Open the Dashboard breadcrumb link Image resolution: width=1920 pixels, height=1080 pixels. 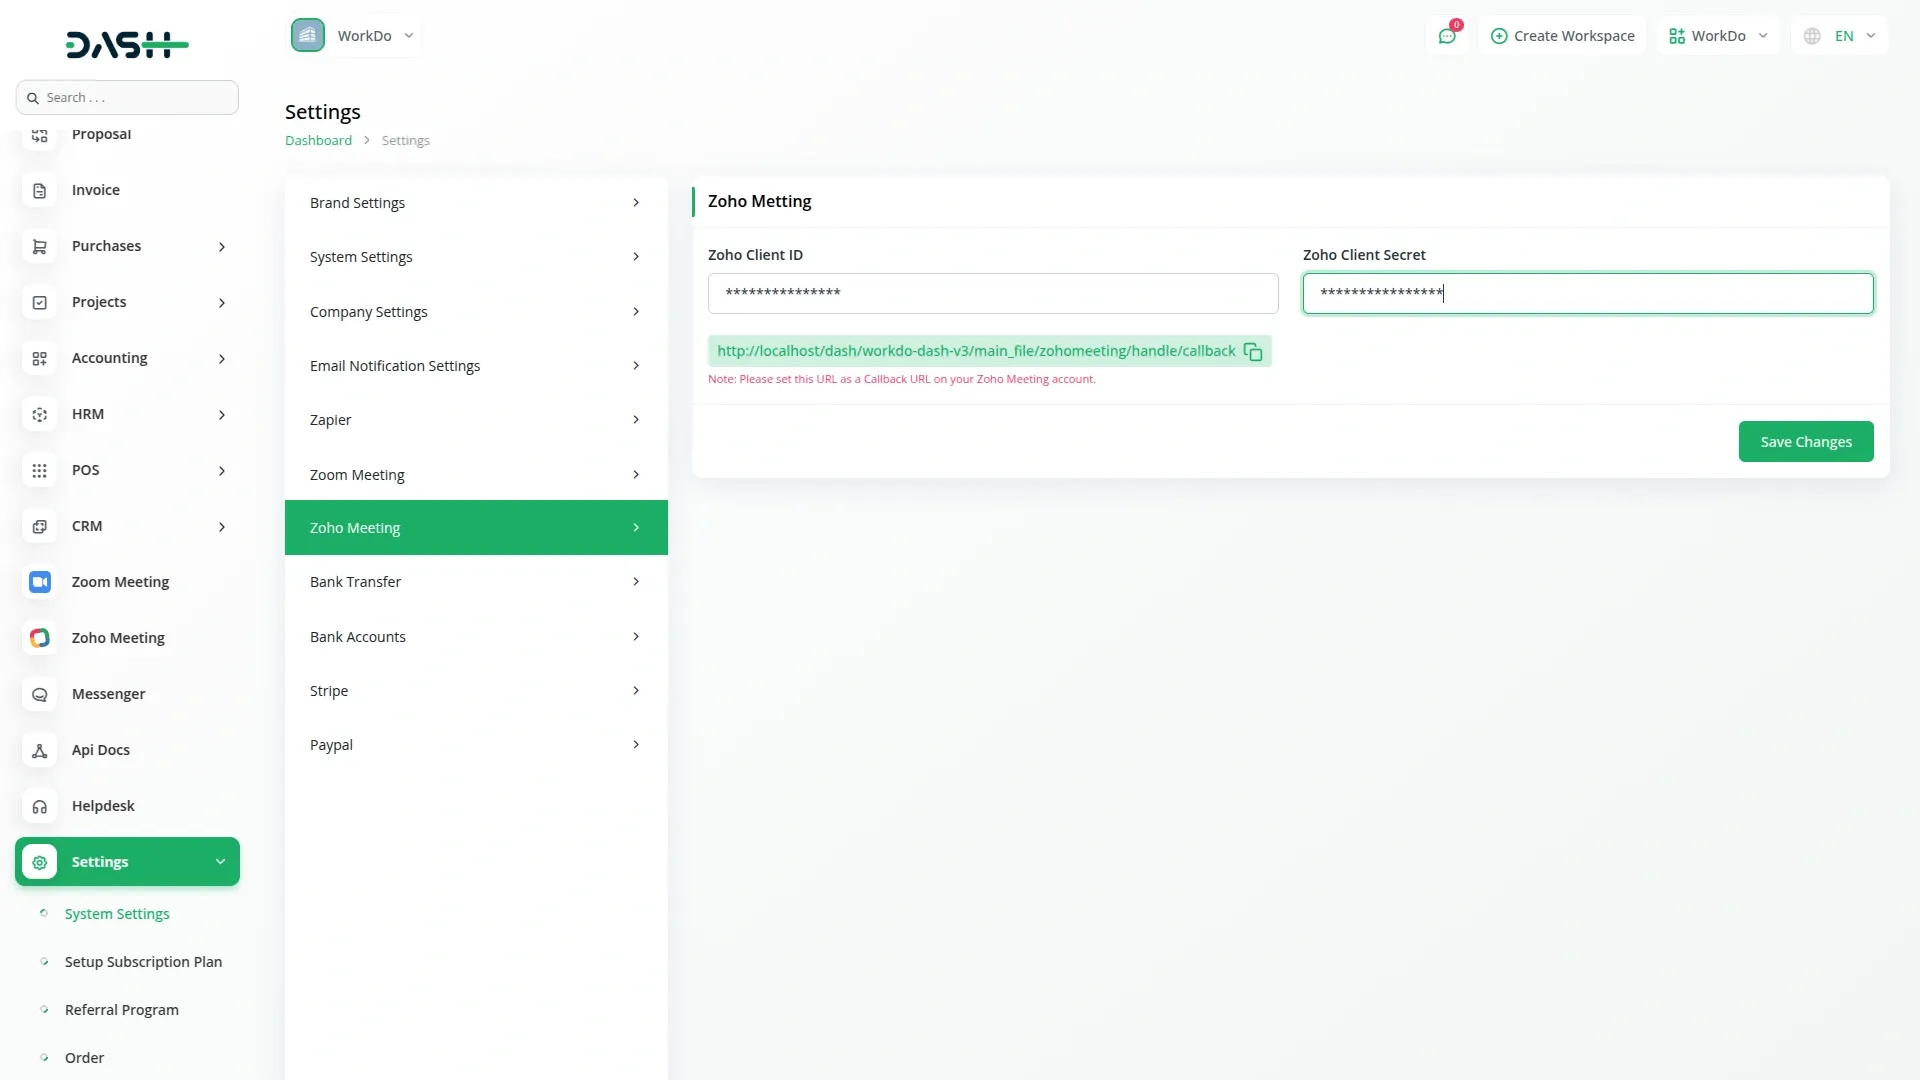pos(317,140)
